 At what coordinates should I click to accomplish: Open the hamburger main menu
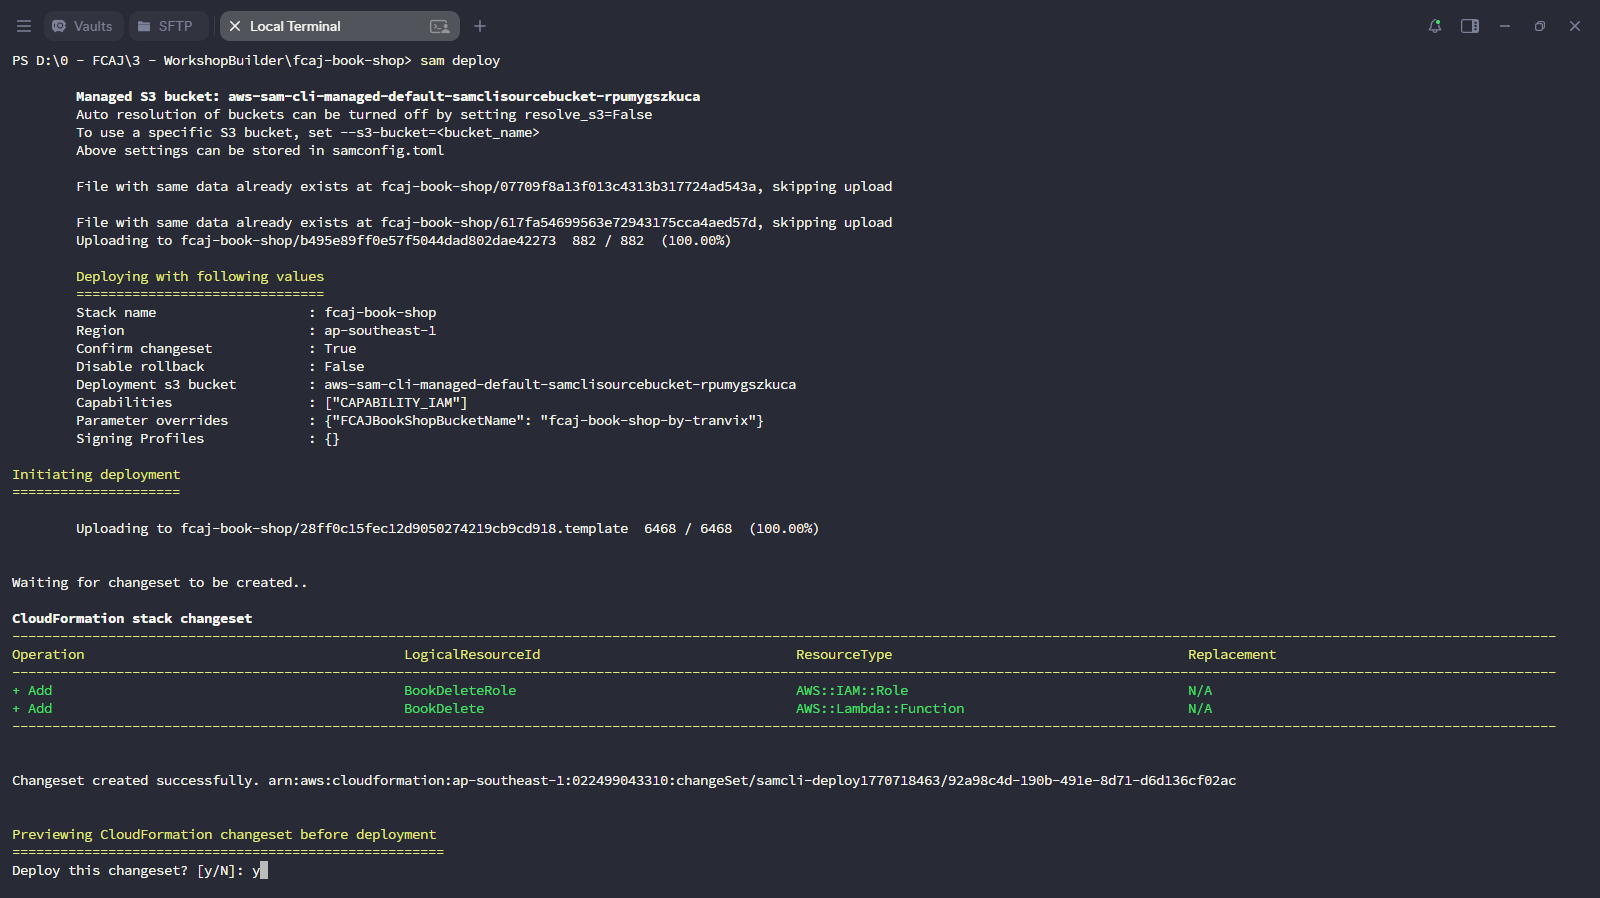tap(24, 26)
